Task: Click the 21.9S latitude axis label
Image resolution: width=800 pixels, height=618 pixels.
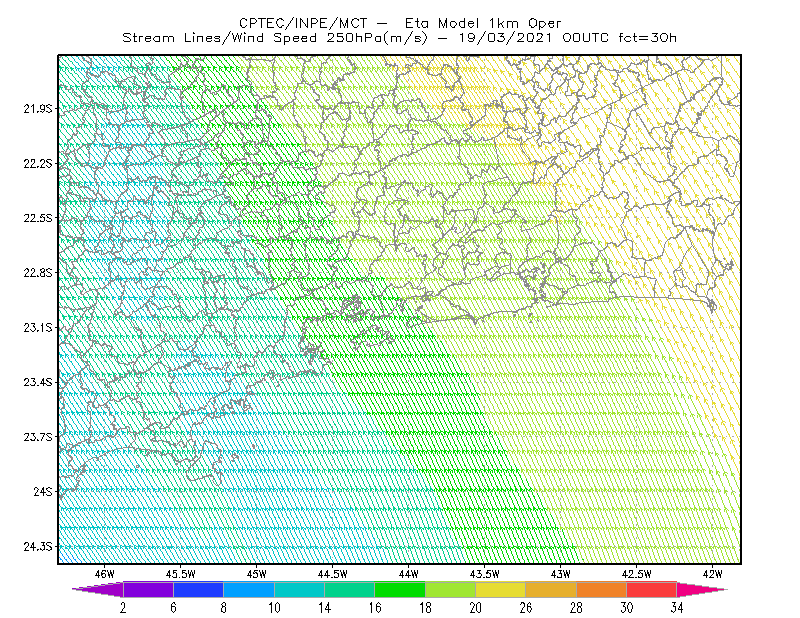Action: (37, 108)
